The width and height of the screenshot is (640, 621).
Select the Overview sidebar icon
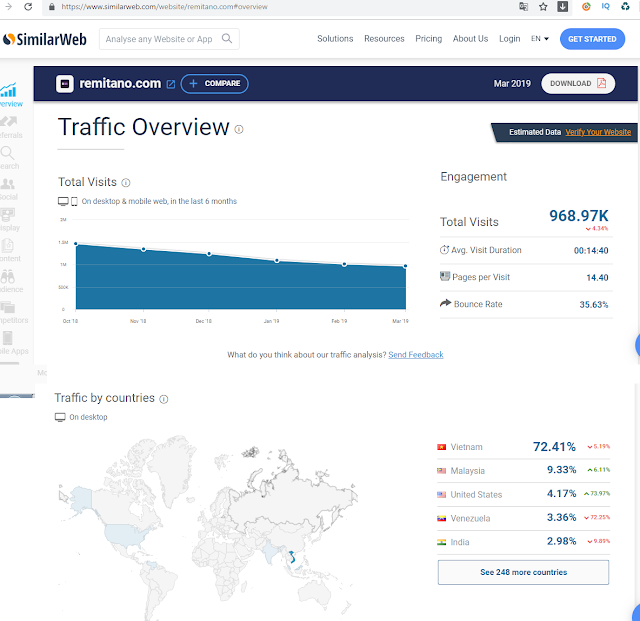9,90
